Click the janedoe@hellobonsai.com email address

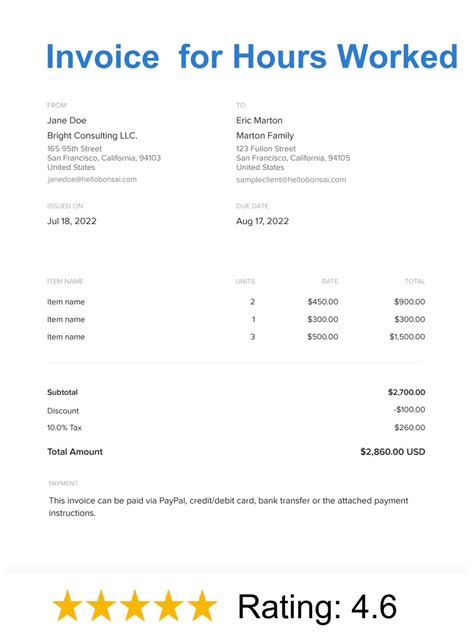tap(92, 179)
